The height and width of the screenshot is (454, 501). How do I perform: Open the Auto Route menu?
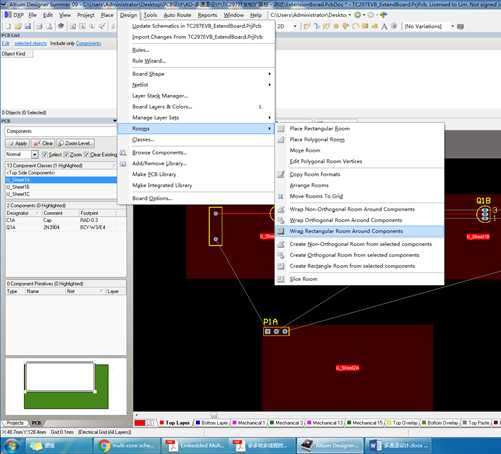[177, 15]
